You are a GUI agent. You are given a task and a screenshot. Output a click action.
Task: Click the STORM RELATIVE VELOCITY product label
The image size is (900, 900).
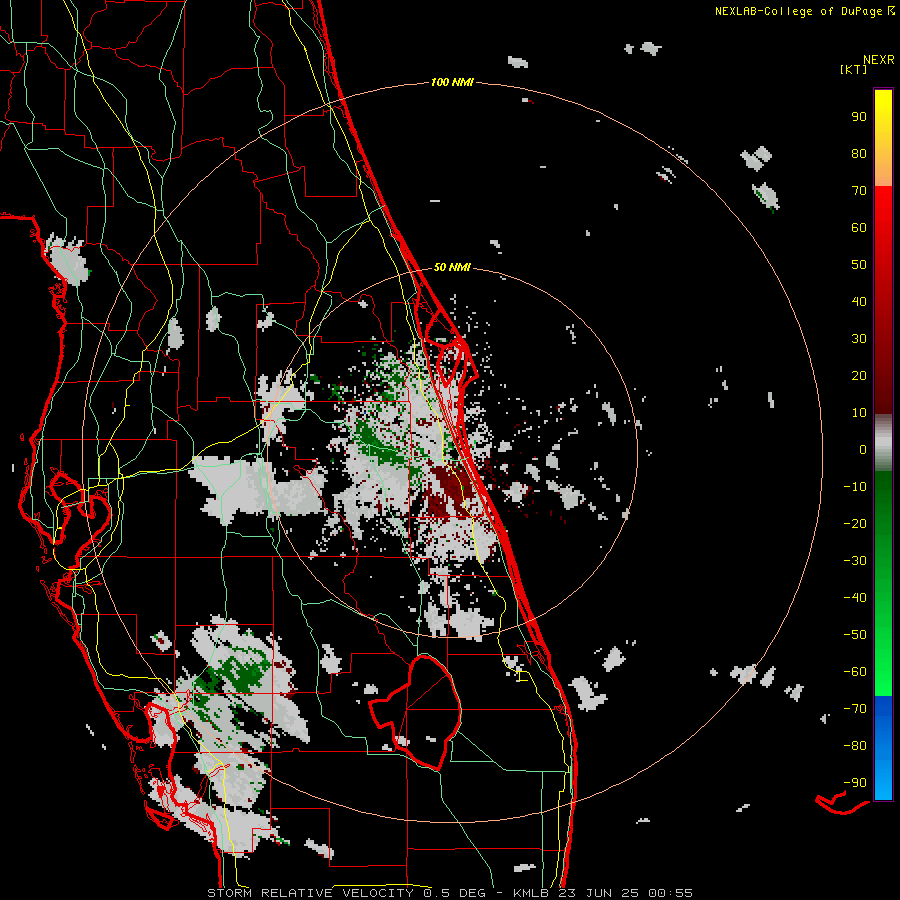point(311,893)
